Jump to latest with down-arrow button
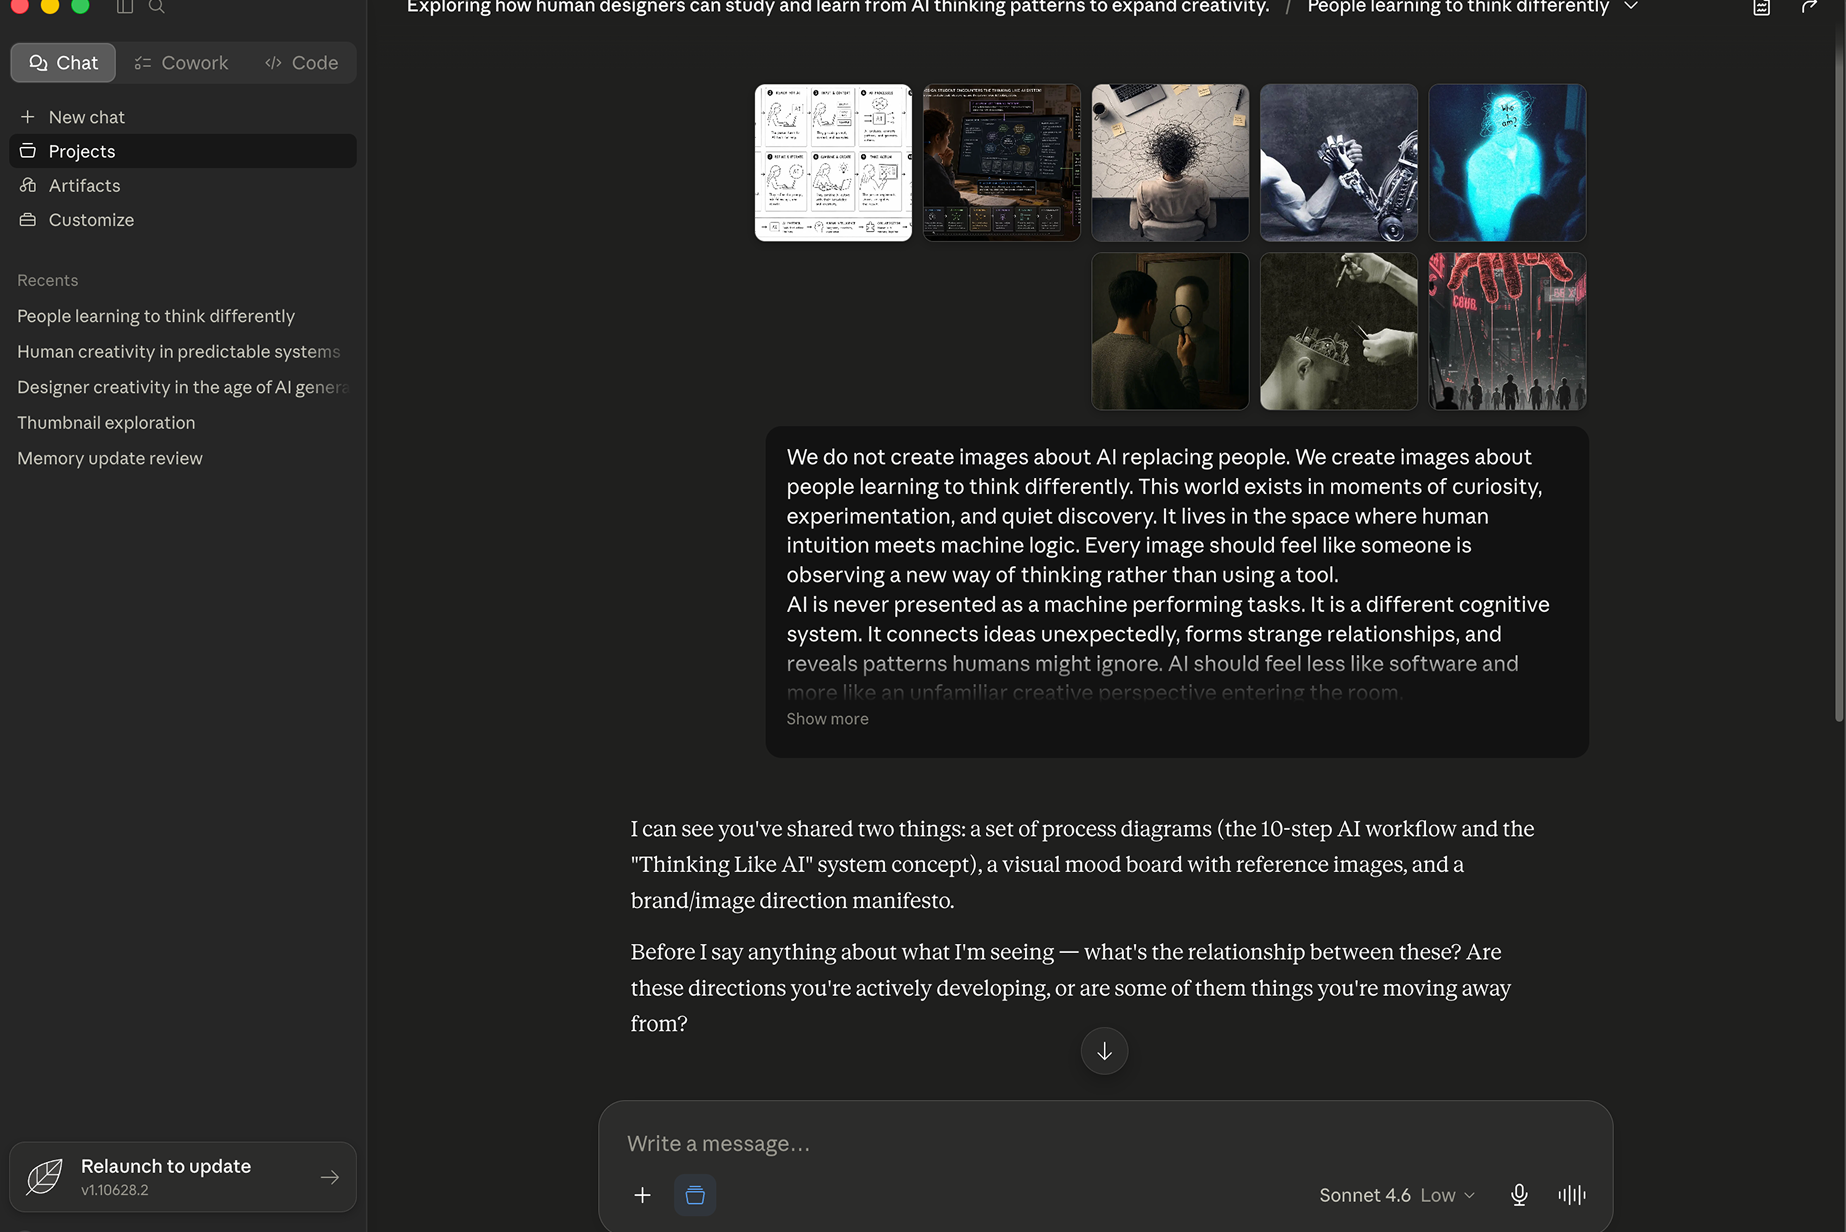This screenshot has height=1232, width=1846. click(1104, 1051)
